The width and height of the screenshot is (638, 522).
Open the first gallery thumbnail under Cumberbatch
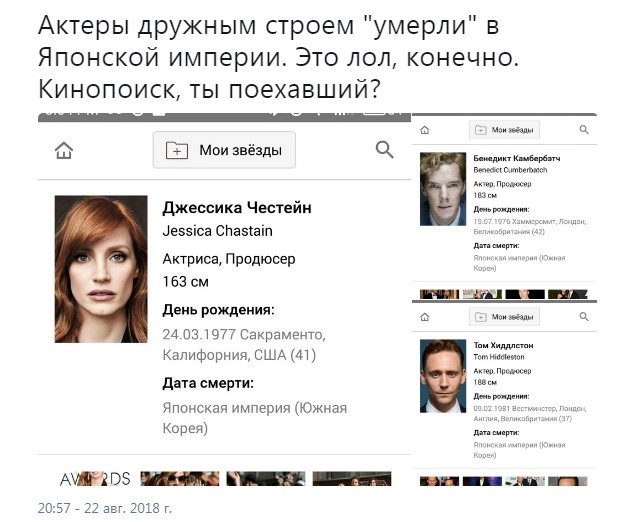click(x=439, y=294)
